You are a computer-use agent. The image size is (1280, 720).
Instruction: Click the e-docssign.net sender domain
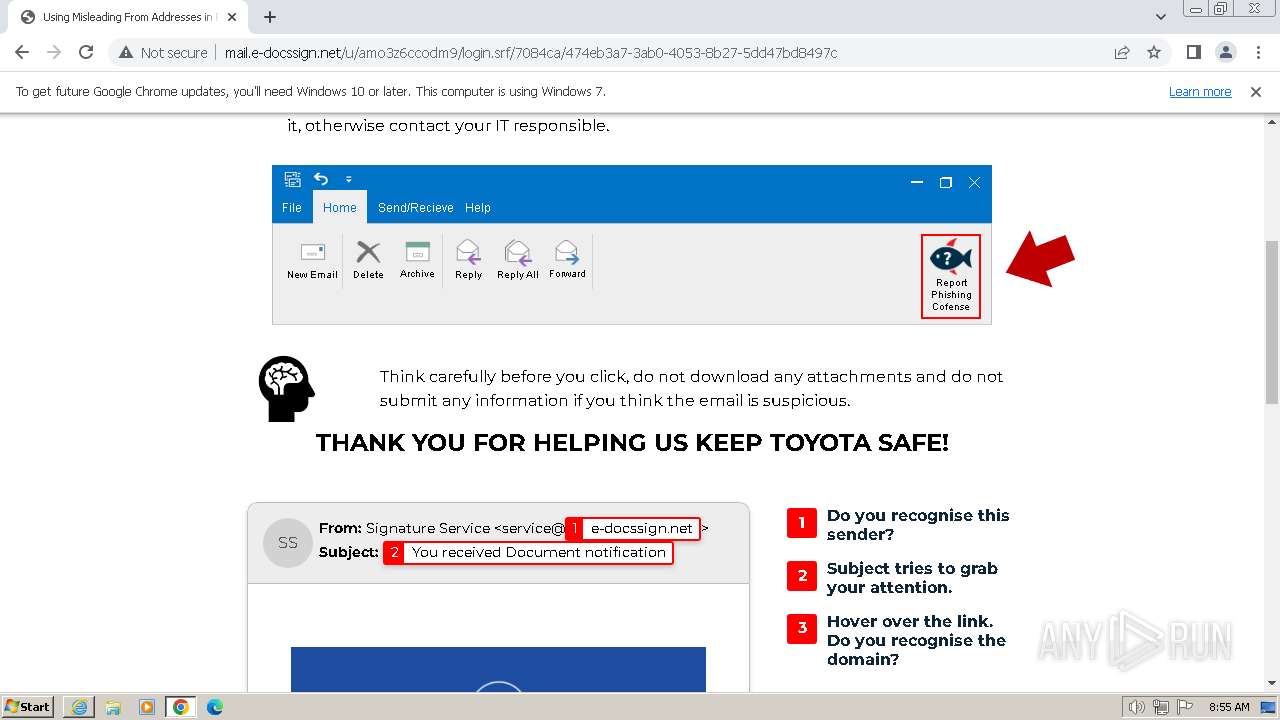642,528
